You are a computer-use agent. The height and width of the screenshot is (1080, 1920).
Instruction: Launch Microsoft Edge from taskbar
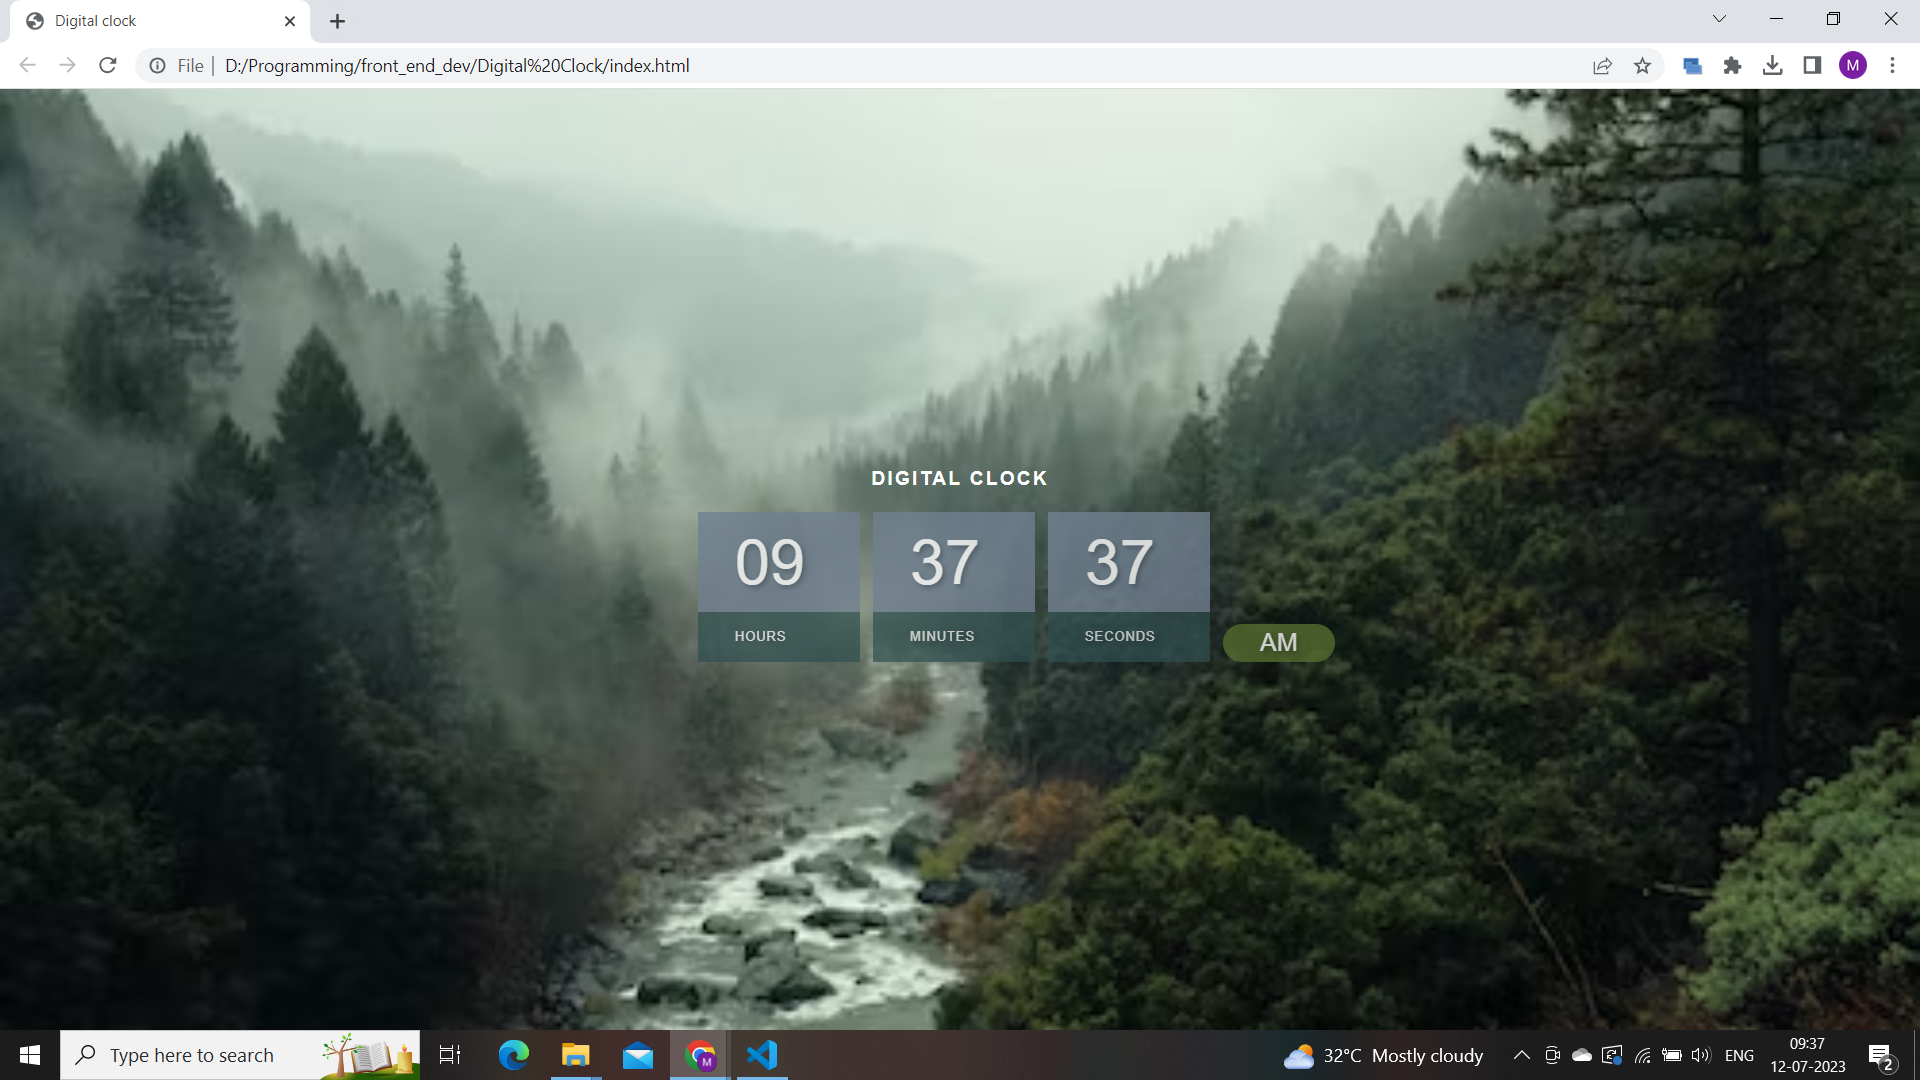click(x=514, y=1055)
